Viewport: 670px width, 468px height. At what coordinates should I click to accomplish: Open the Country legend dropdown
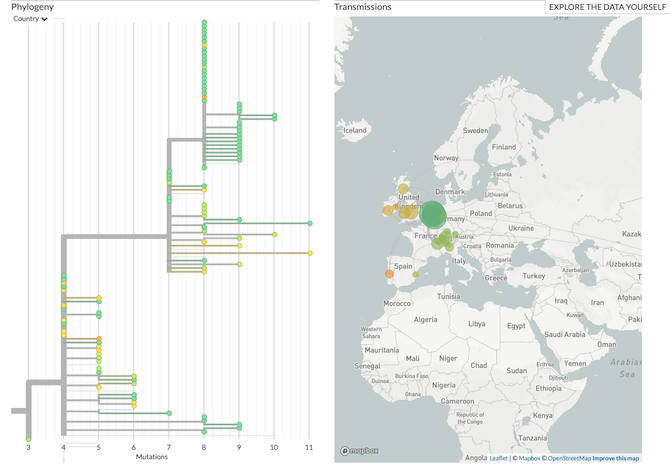31,19
